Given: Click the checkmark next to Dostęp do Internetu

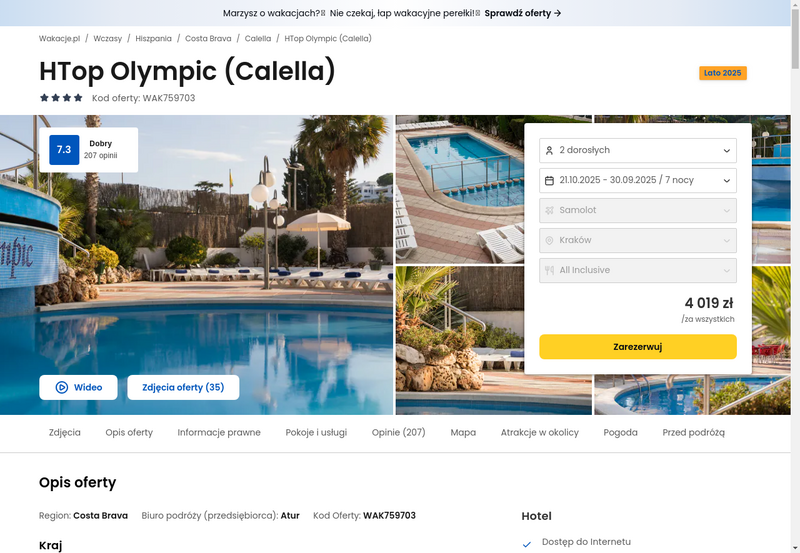Looking at the screenshot, I should coord(527,544).
